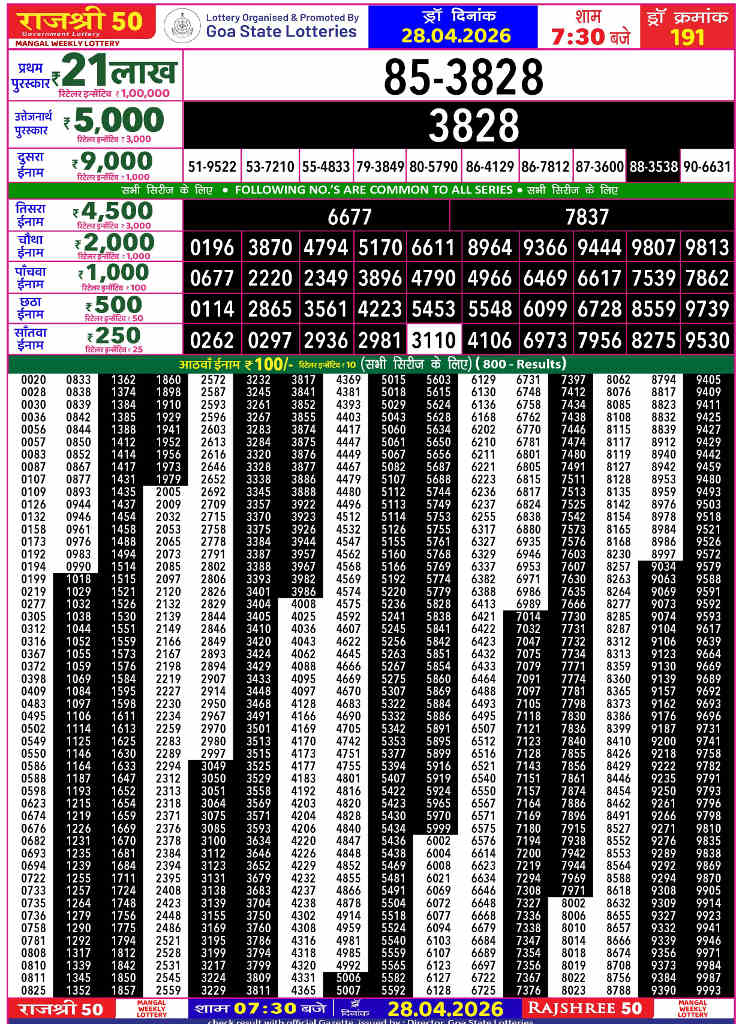Select eighth prize number 5006
Screen dimensions: 739x1024
click(x=349, y=978)
